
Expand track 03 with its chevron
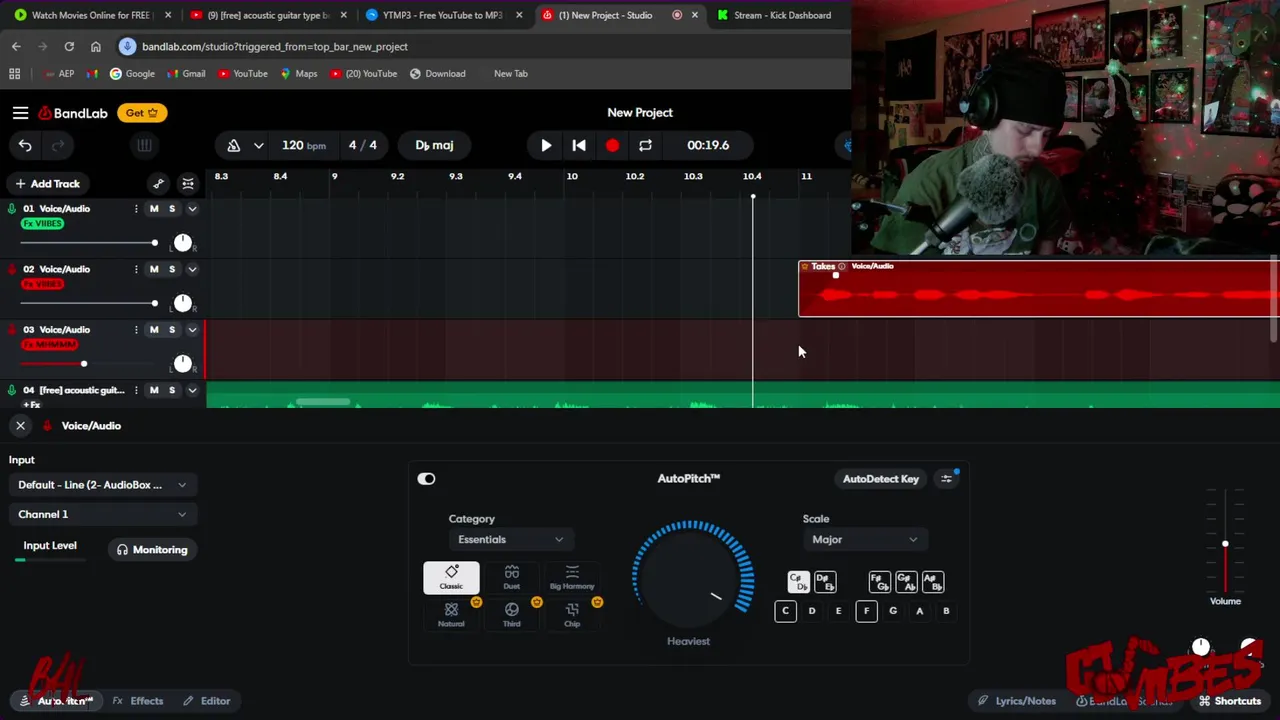192,330
